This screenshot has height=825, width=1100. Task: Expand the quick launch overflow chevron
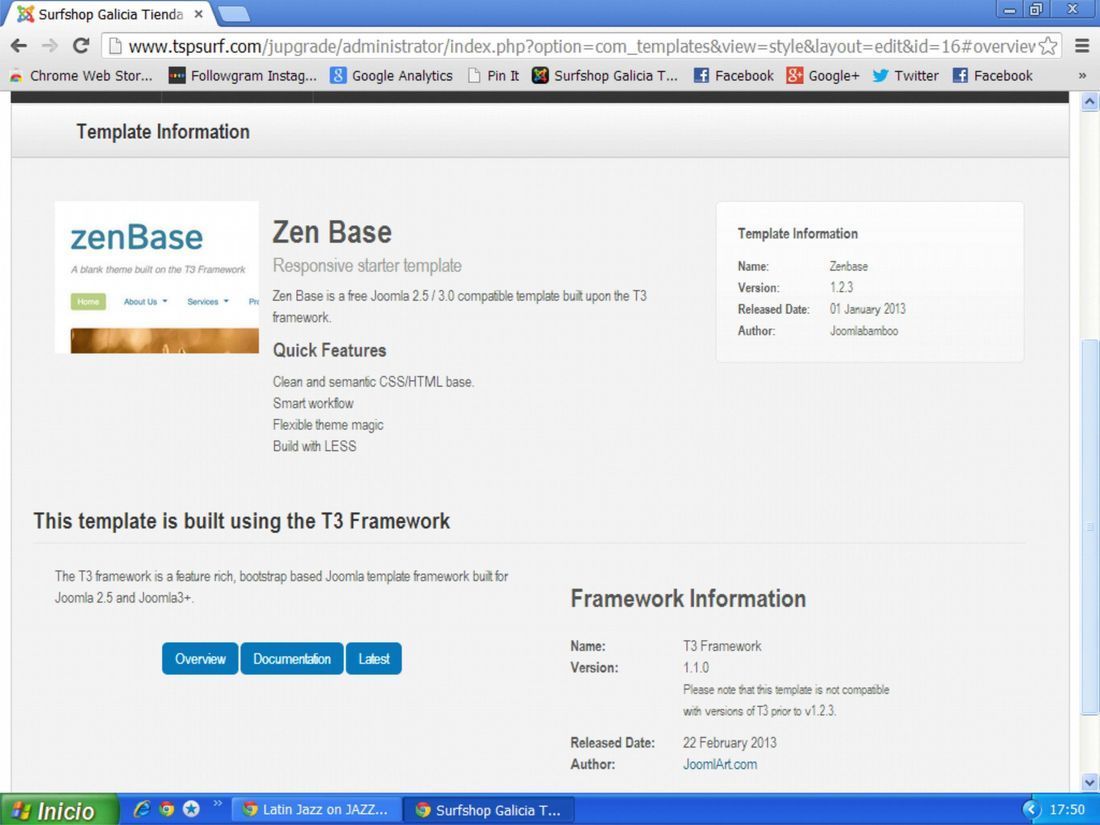click(x=217, y=803)
